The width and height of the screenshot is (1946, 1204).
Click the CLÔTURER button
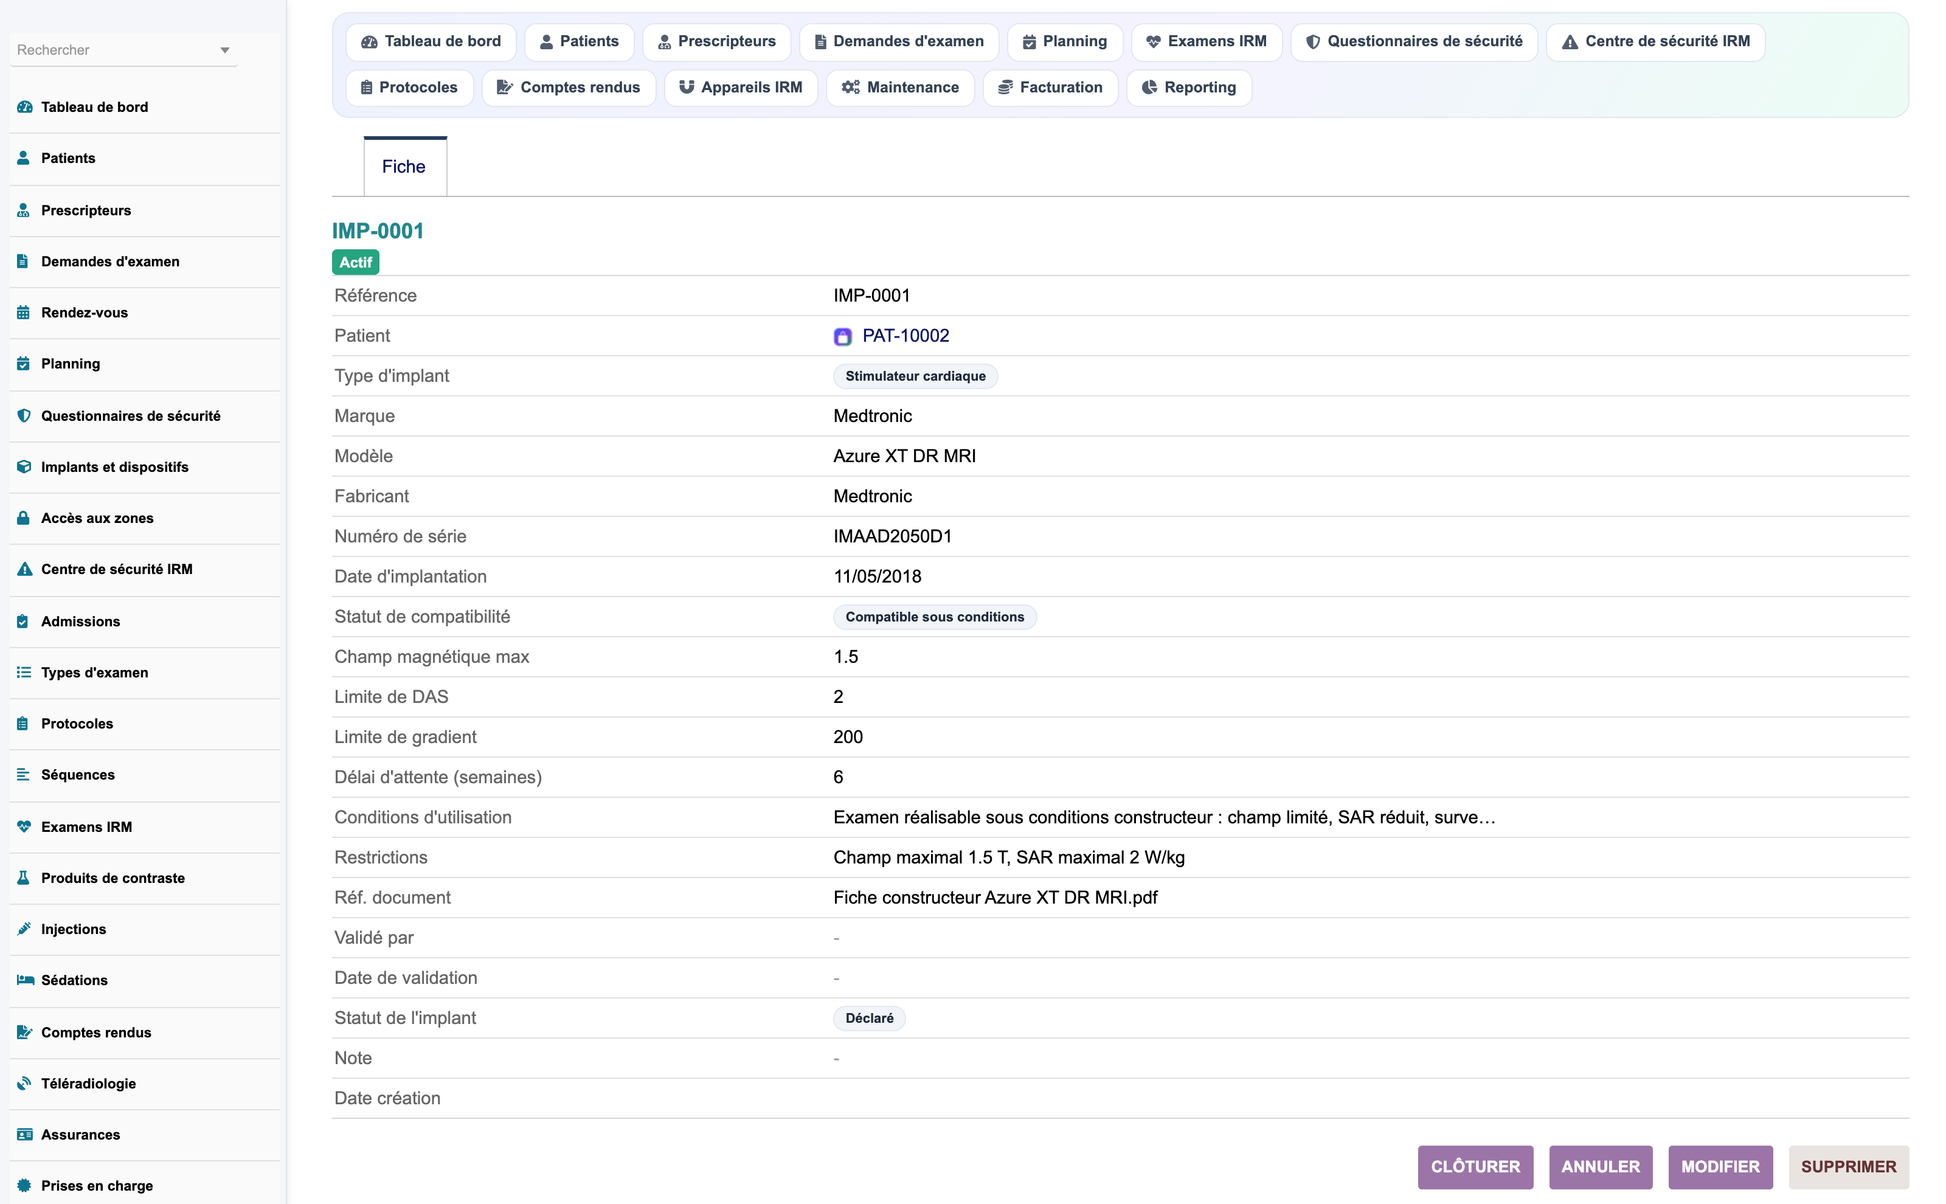(x=1475, y=1167)
